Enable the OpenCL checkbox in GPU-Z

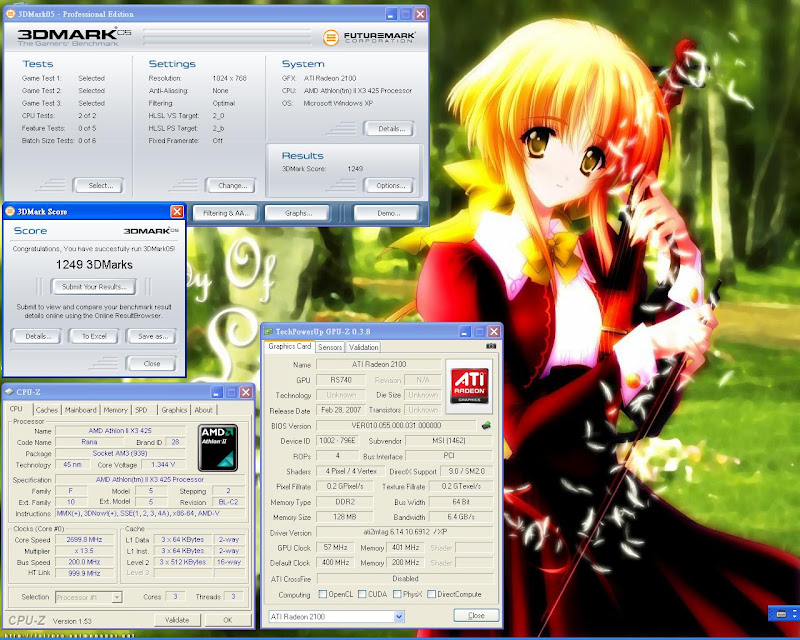(322, 594)
